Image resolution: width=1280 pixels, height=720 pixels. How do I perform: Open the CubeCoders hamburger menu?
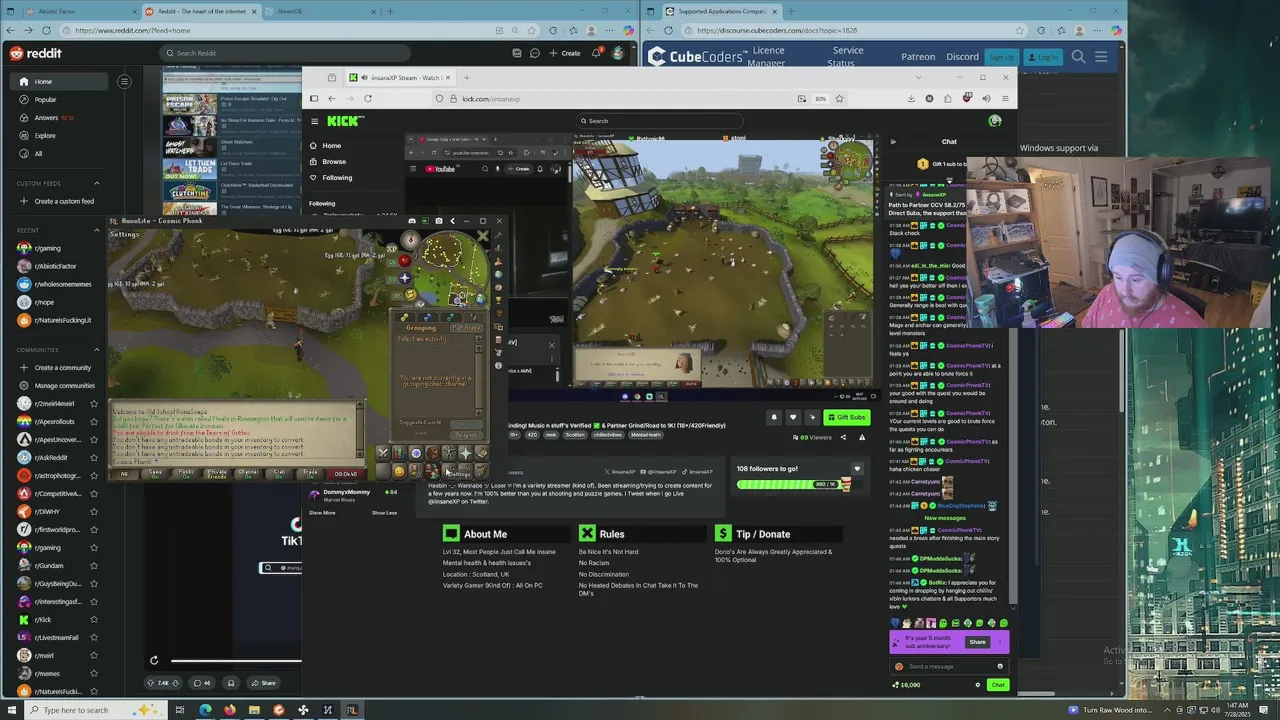tap(1101, 57)
